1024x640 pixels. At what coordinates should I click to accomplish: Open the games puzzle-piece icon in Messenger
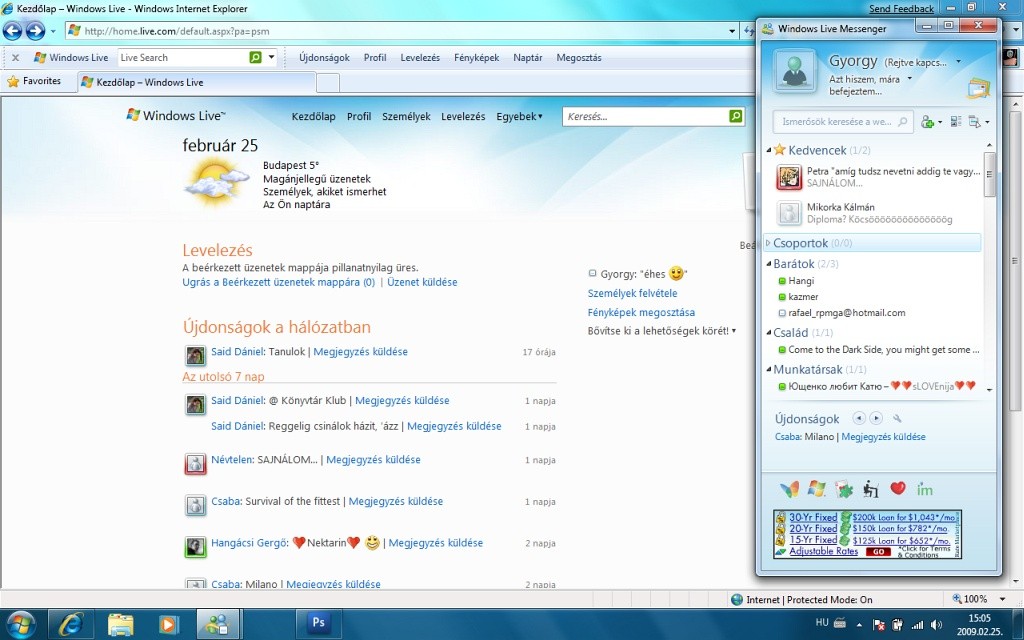(843, 489)
